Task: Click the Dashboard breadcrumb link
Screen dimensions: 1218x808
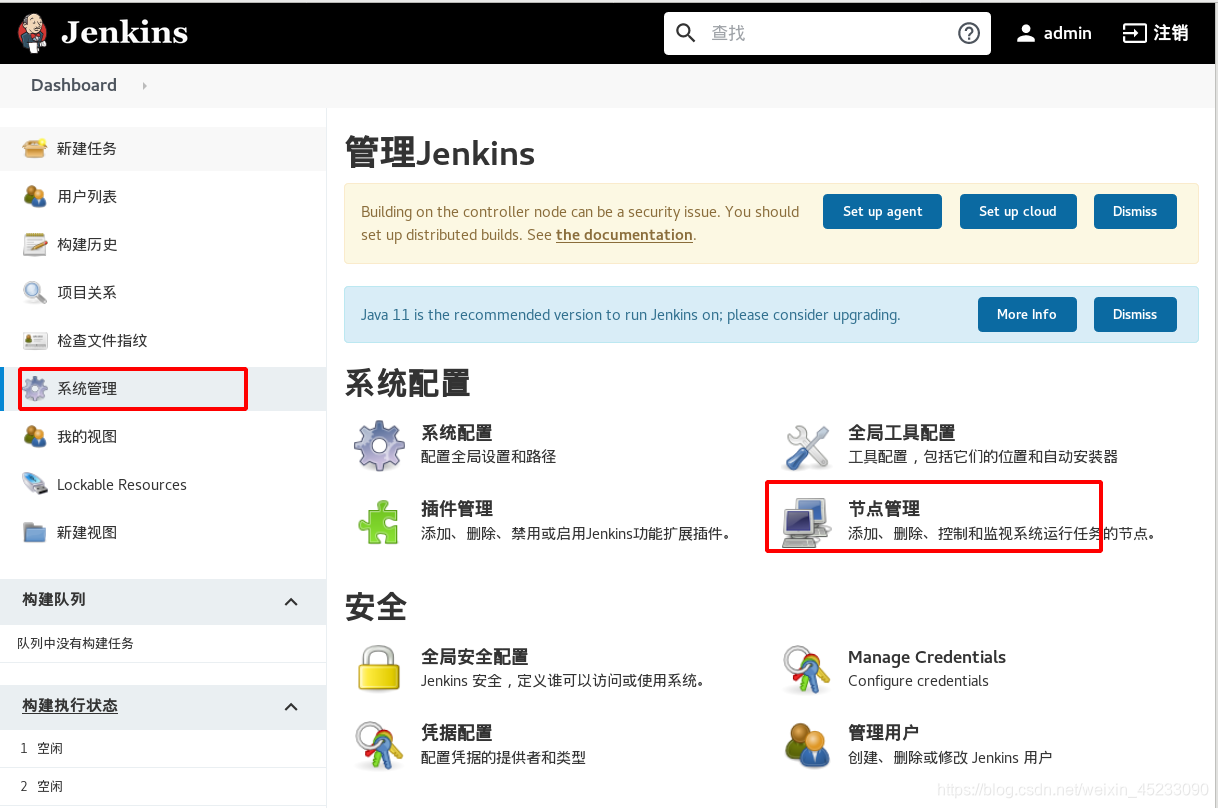Action: point(74,85)
